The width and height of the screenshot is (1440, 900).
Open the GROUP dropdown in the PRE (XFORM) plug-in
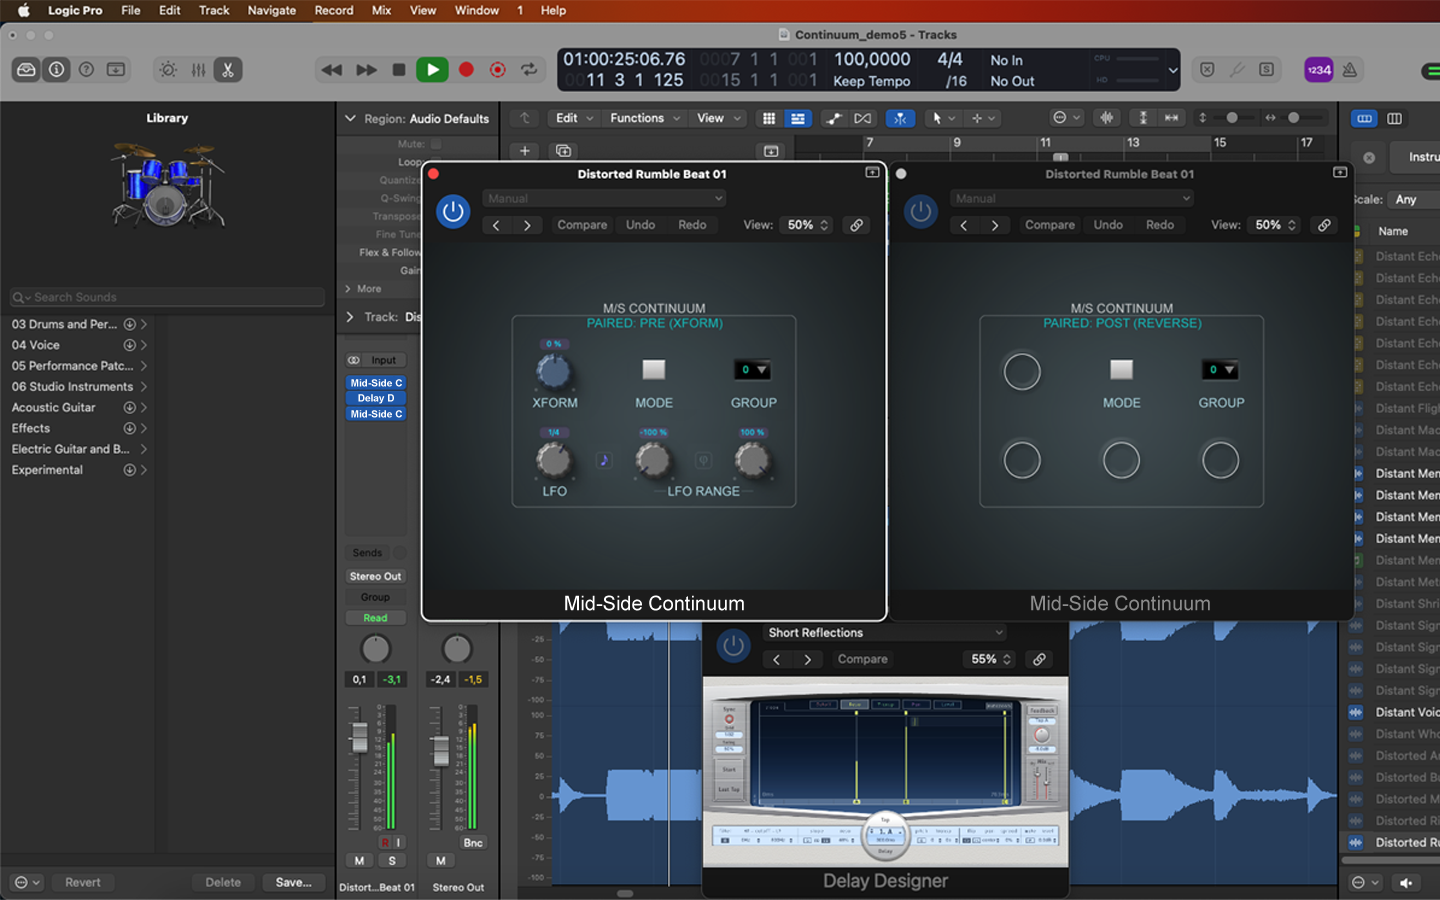(753, 370)
